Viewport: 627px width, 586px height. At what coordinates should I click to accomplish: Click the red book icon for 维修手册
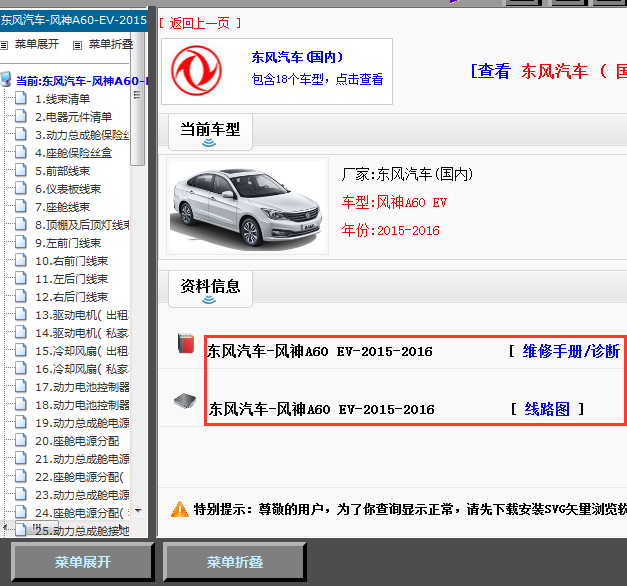[186, 343]
